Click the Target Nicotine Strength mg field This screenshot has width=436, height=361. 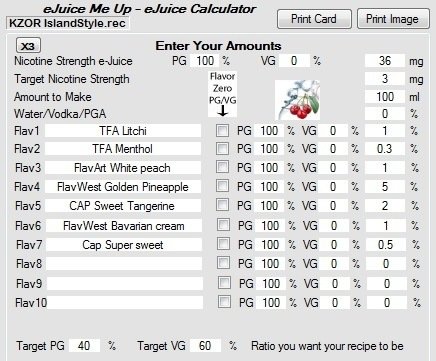[x=385, y=79]
